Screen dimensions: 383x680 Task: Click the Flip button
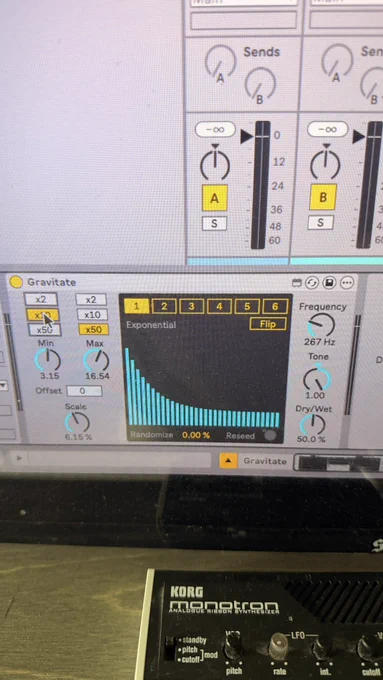click(268, 324)
